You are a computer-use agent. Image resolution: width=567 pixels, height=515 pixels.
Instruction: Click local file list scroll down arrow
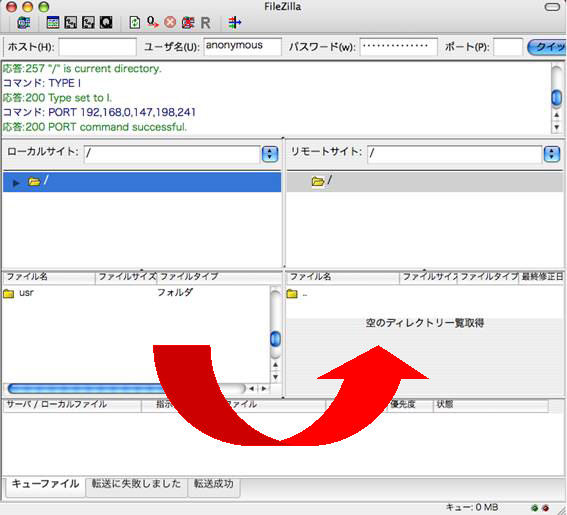click(276, 376)
